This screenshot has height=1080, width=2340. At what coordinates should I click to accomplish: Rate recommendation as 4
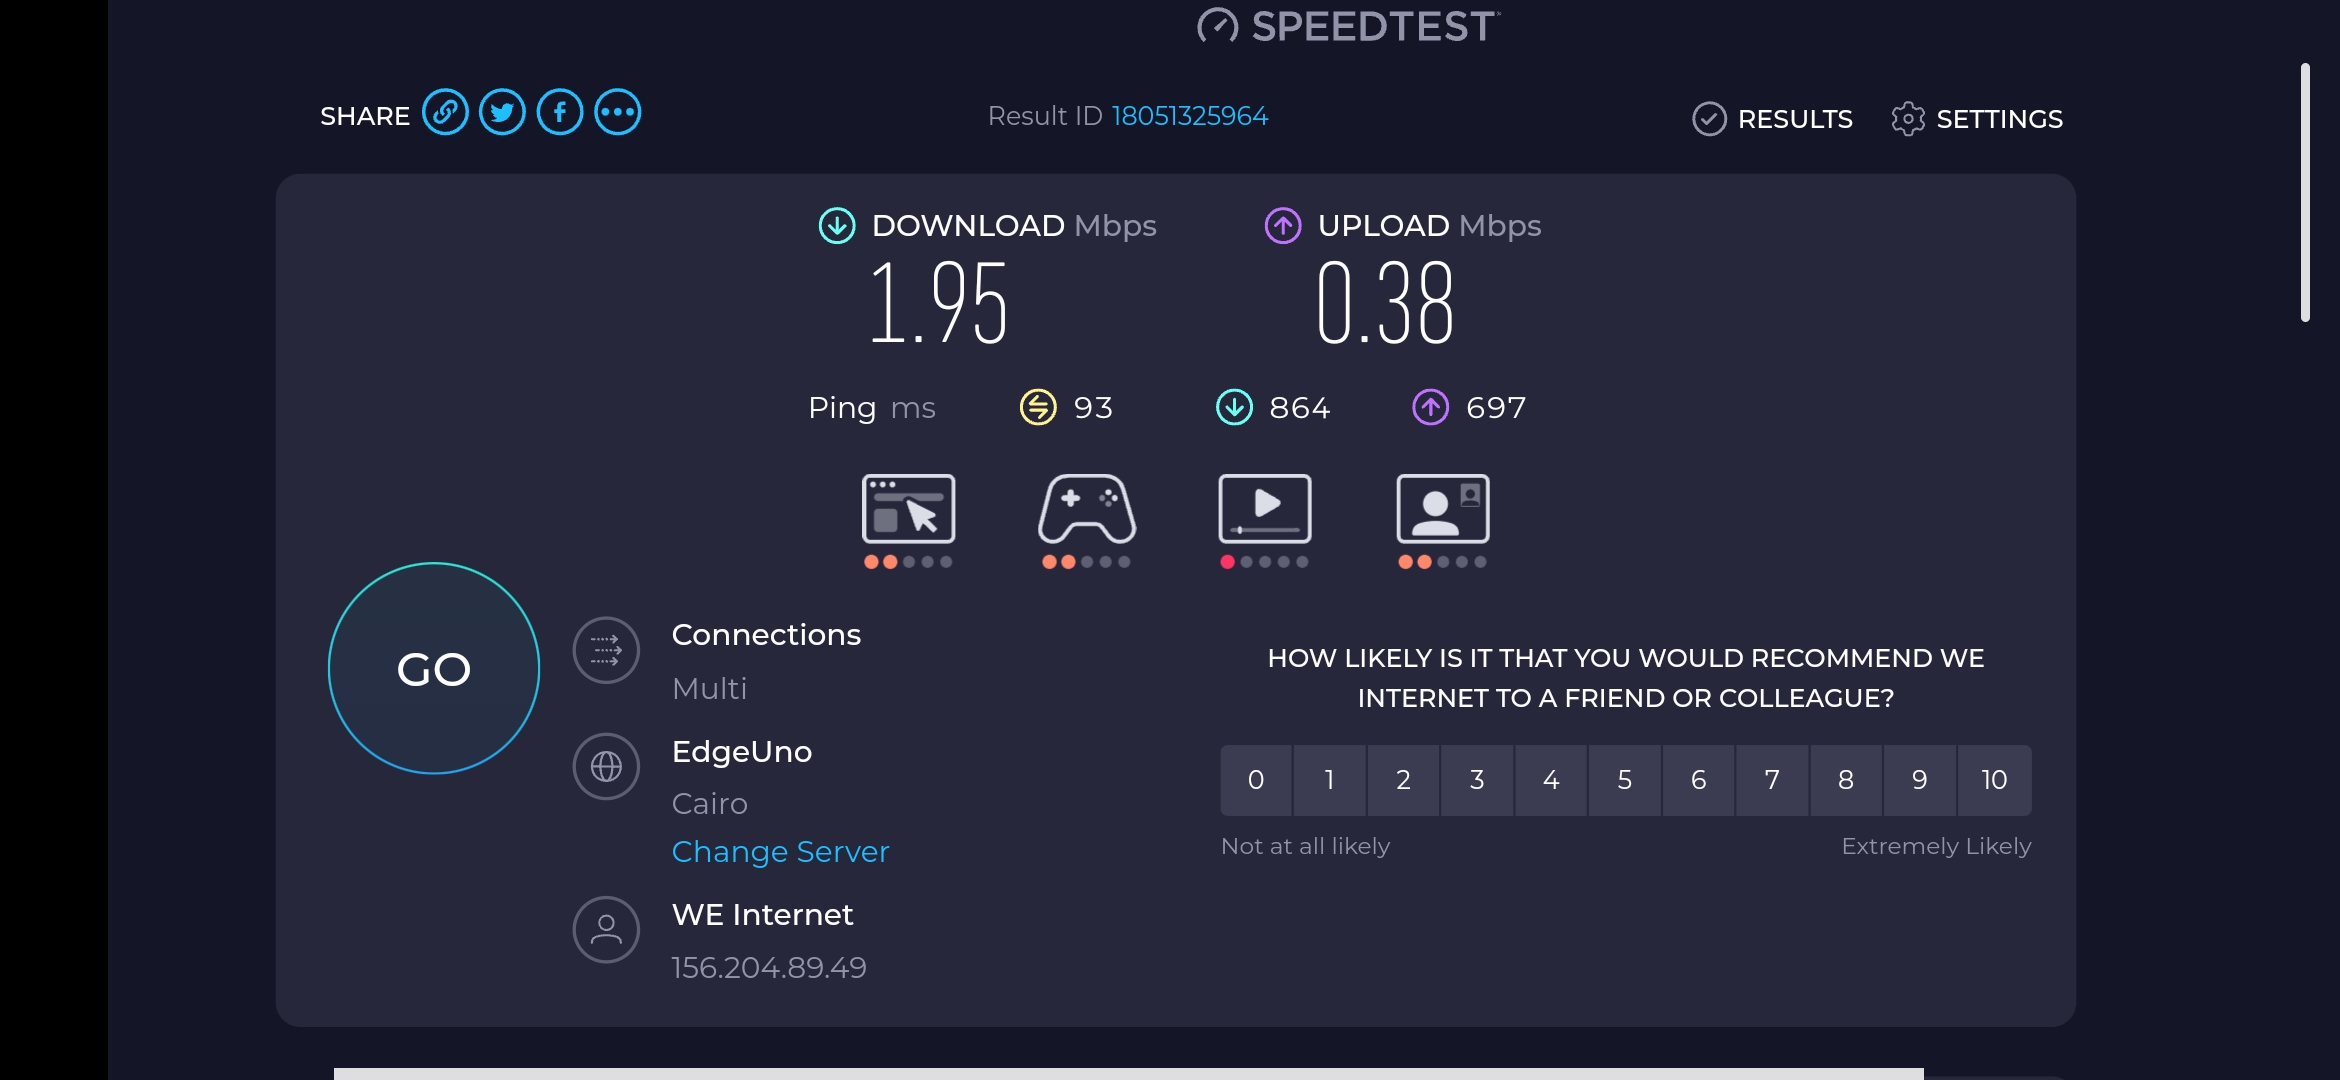pyautogui.click(x=1551, y=780)
